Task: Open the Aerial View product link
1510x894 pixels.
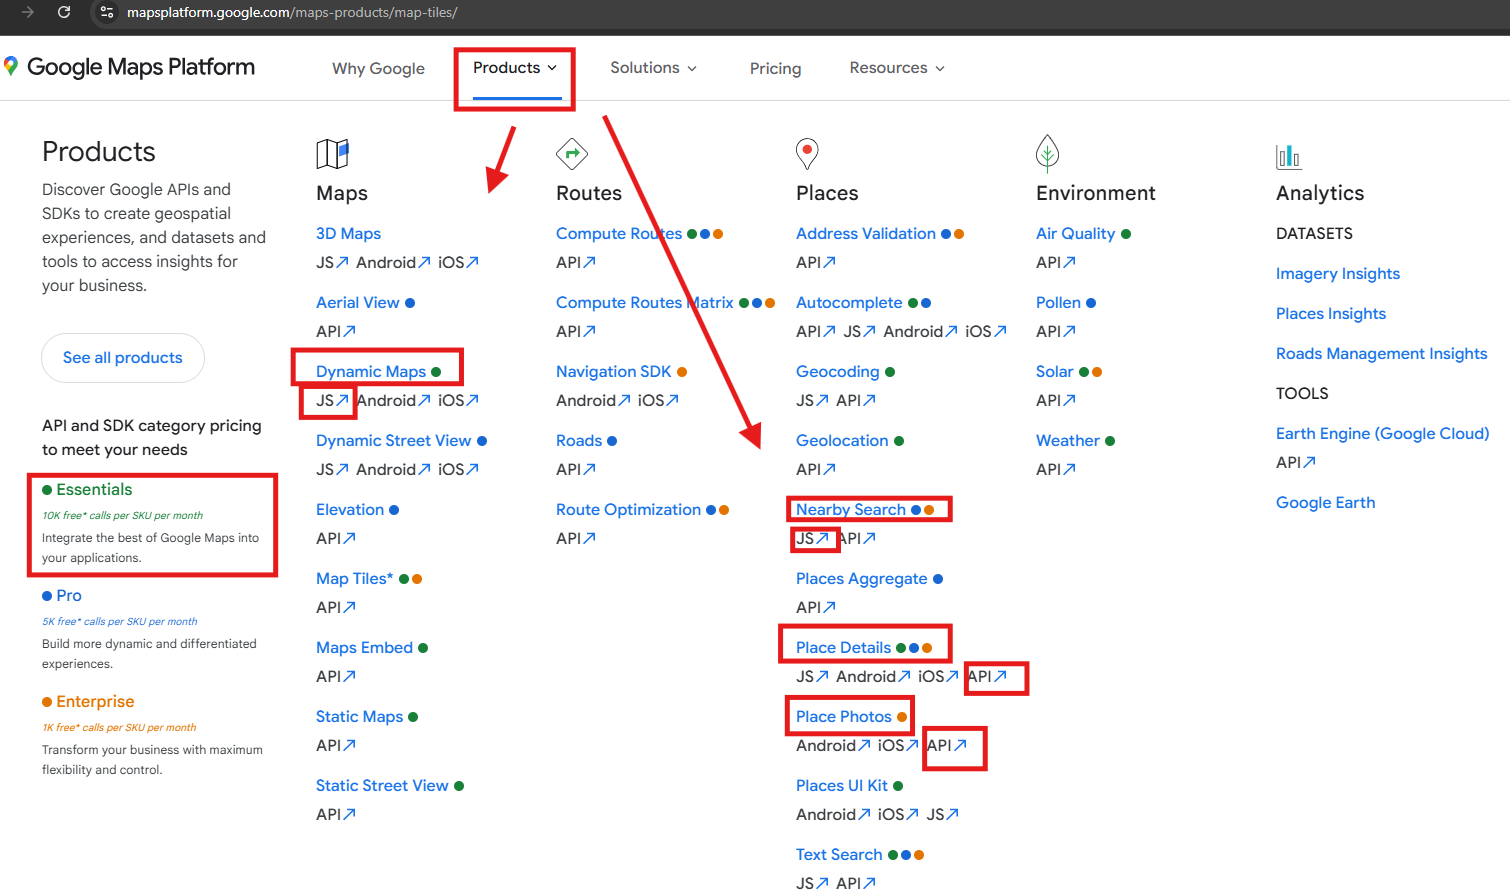Action: click(357, 302)
